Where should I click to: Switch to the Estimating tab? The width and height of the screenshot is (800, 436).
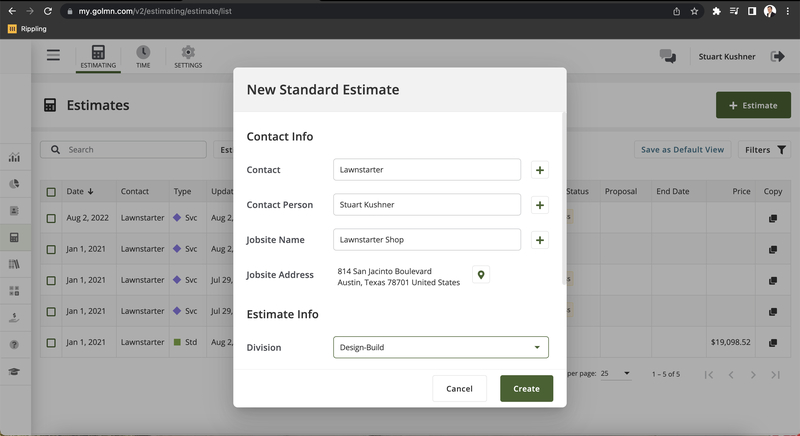[x=98, y=57]
